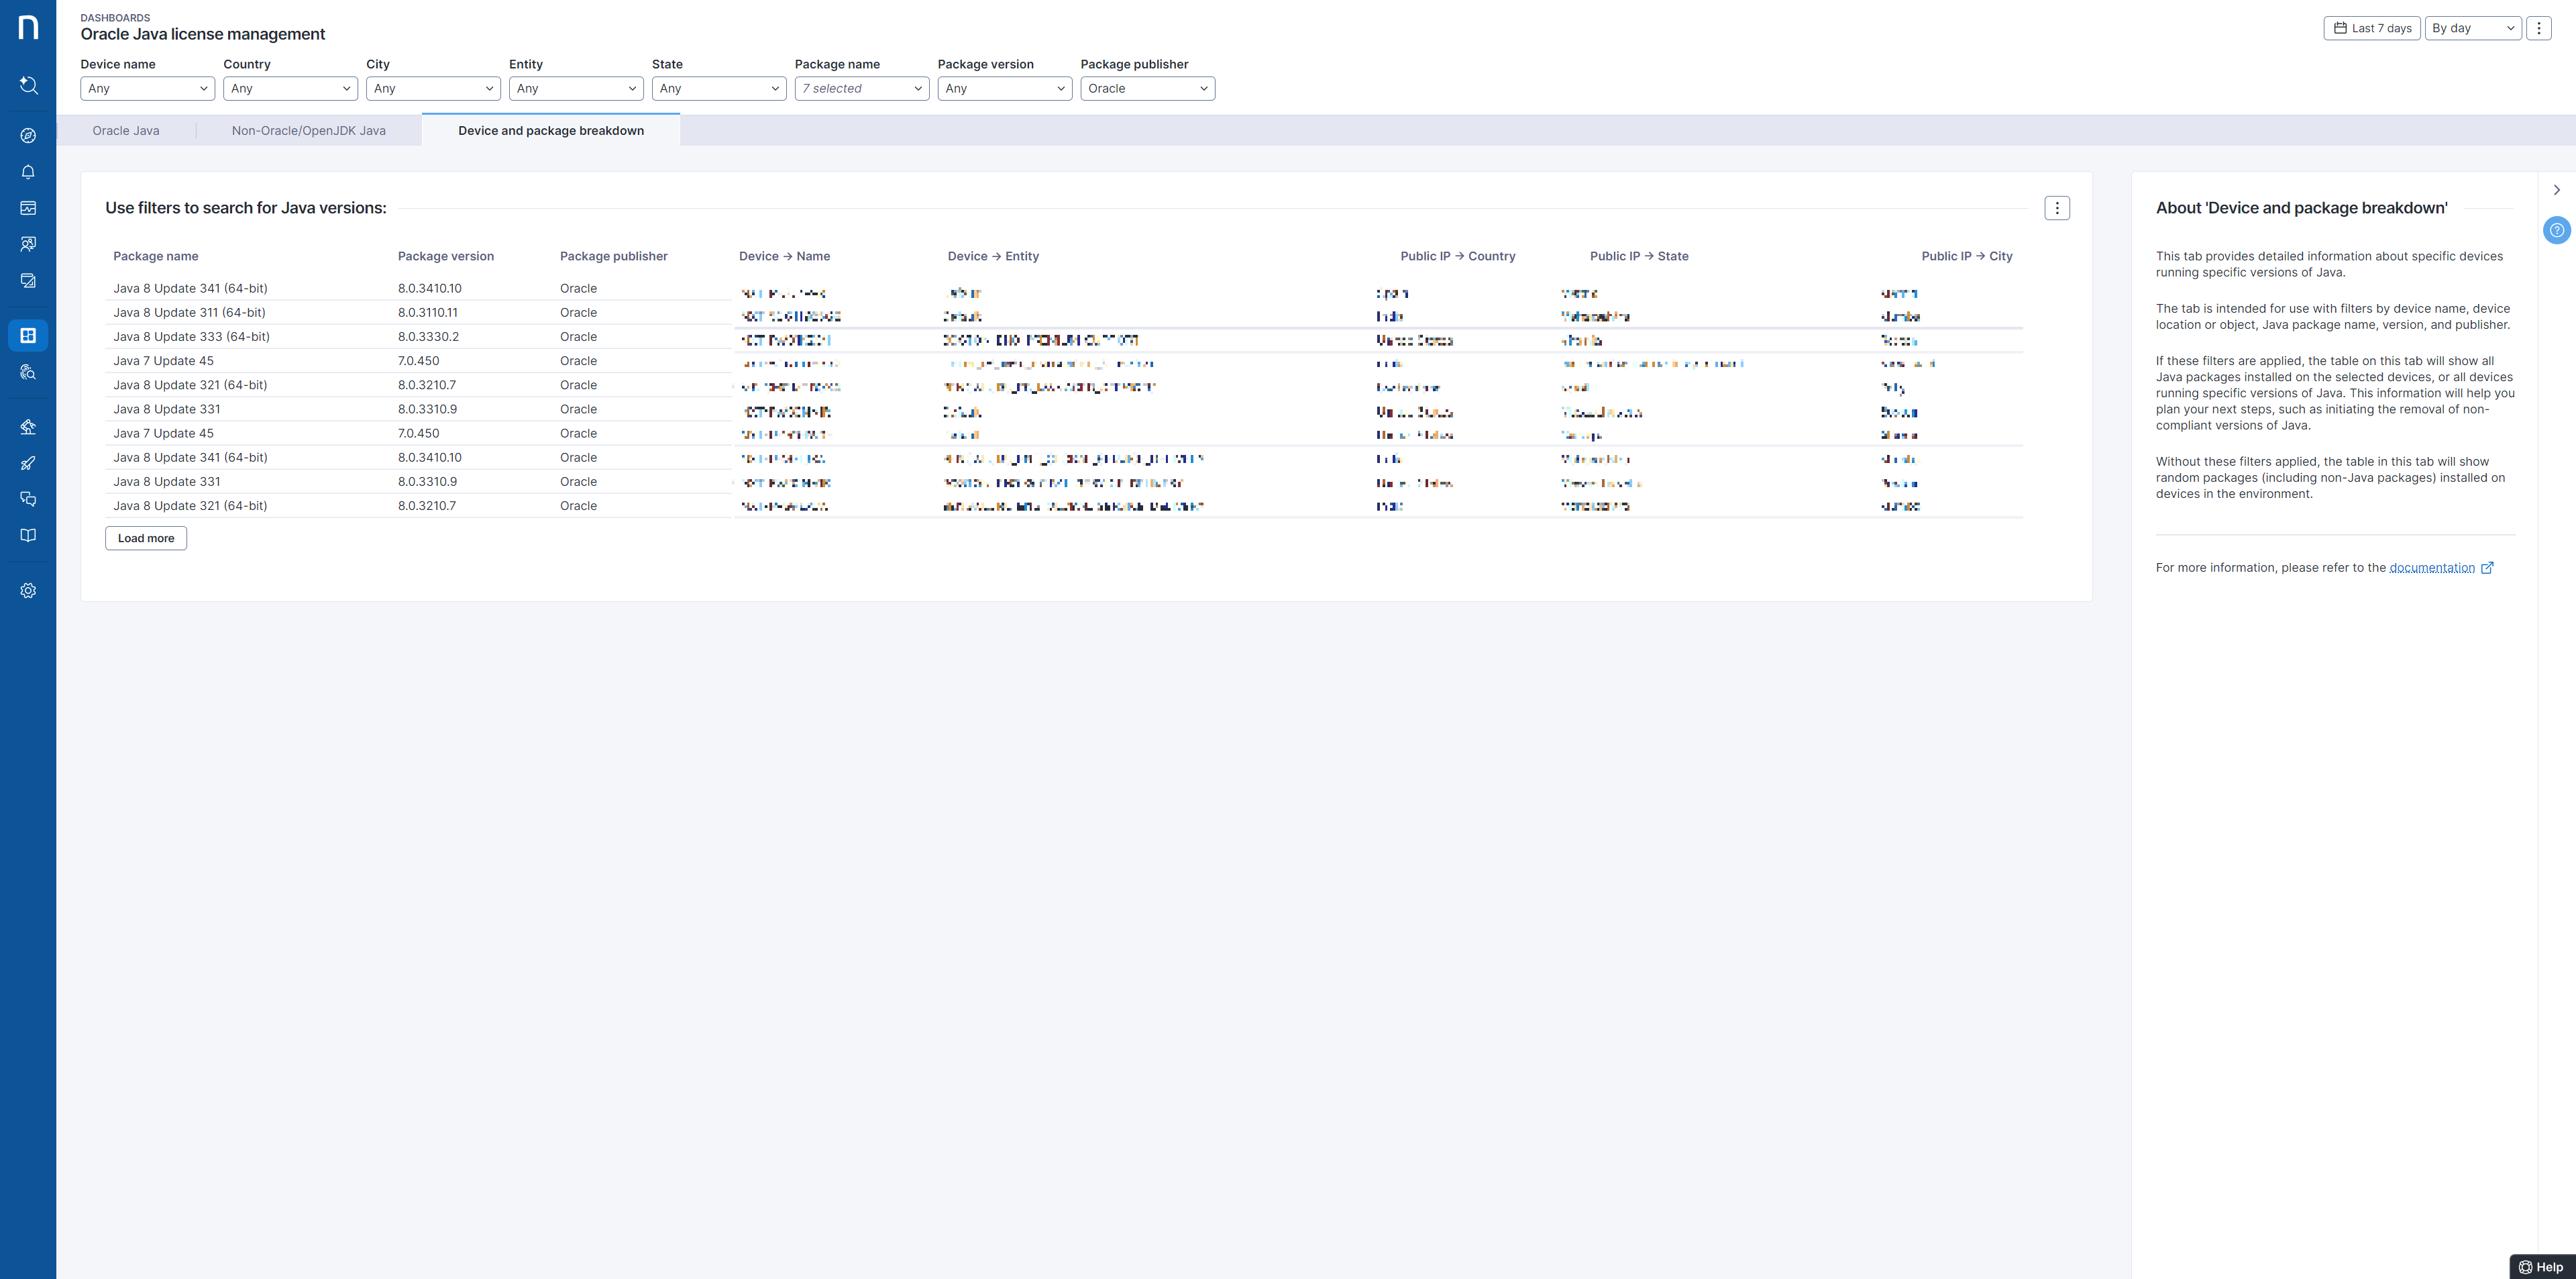Expand the Country filter dropdown
Viewport: 2576px width, 1279px height.
[290, 88]
